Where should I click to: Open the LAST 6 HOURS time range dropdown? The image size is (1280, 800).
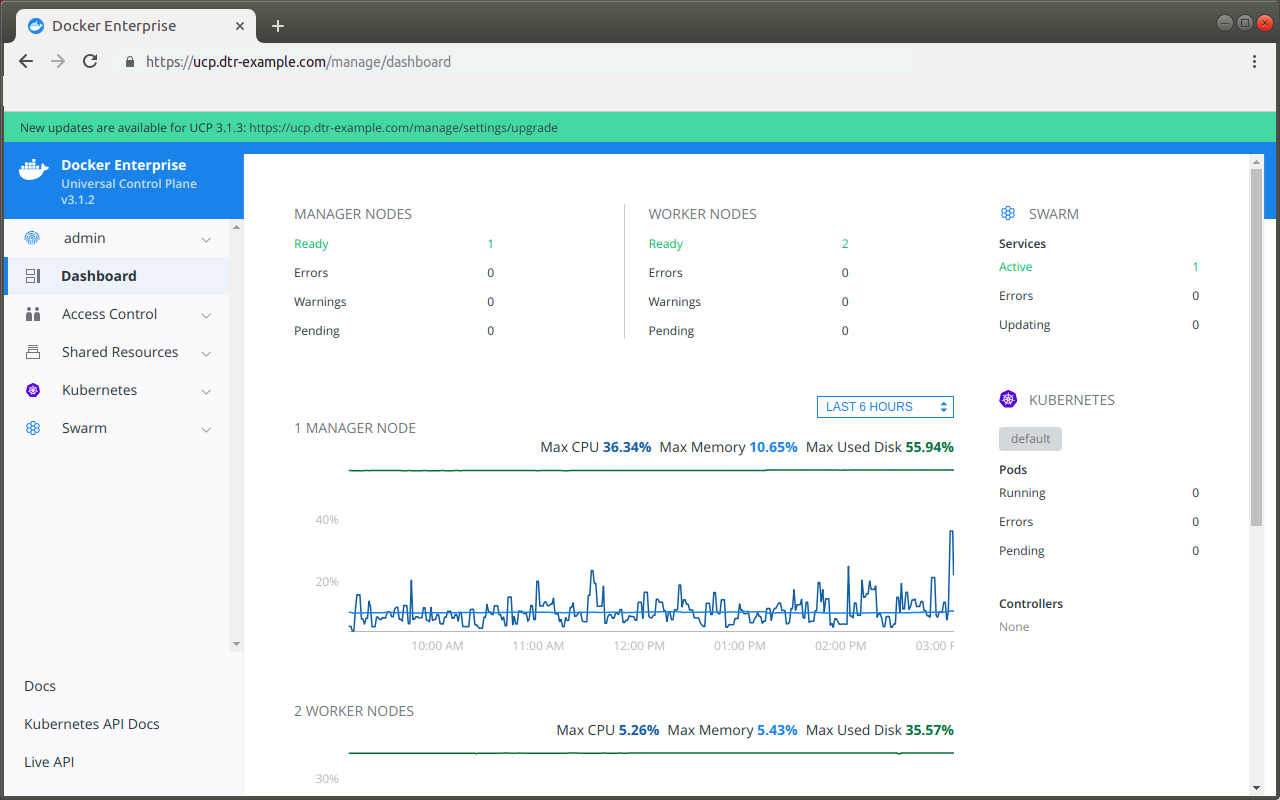885,407
